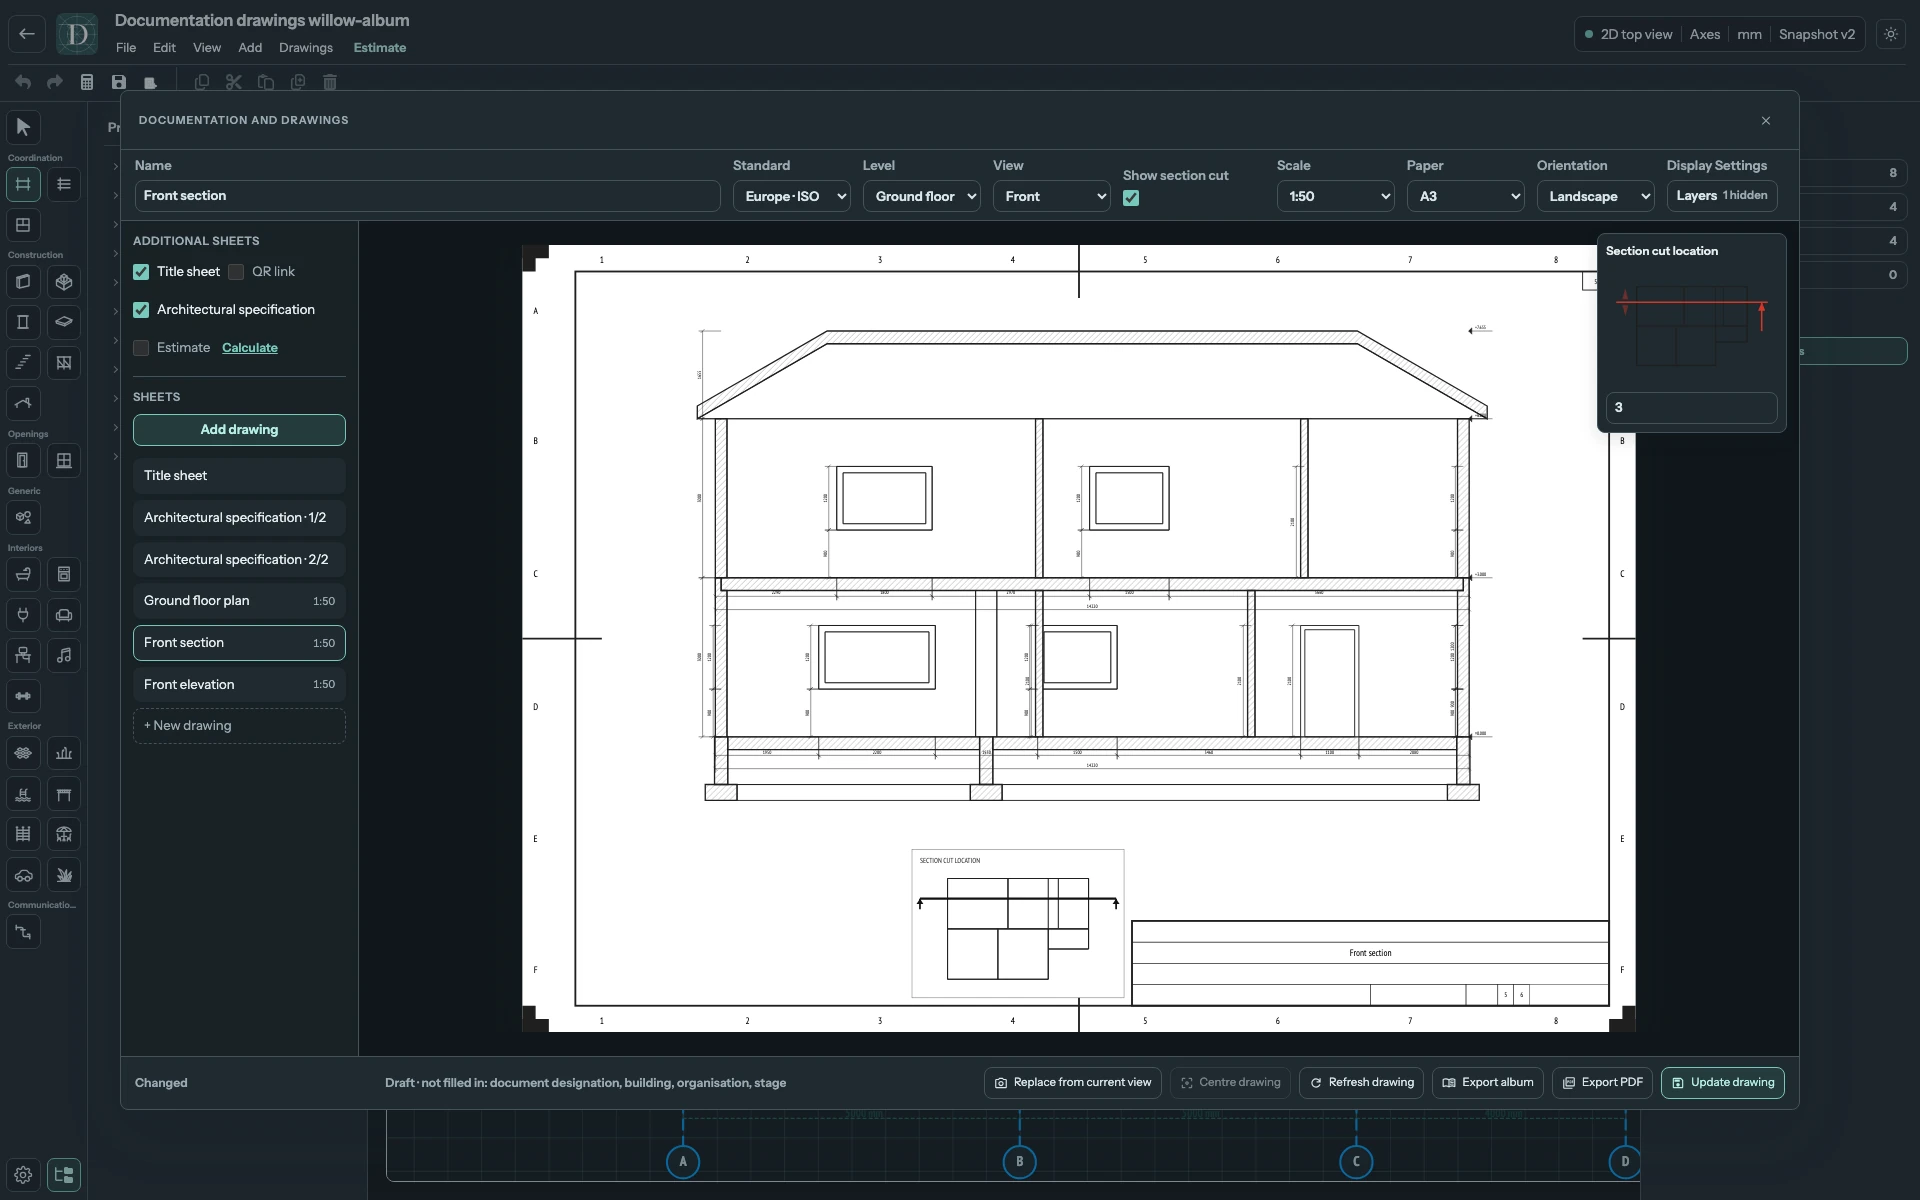
Task: Click the calculator icon in toolbar
Action: tap(87, 82)
